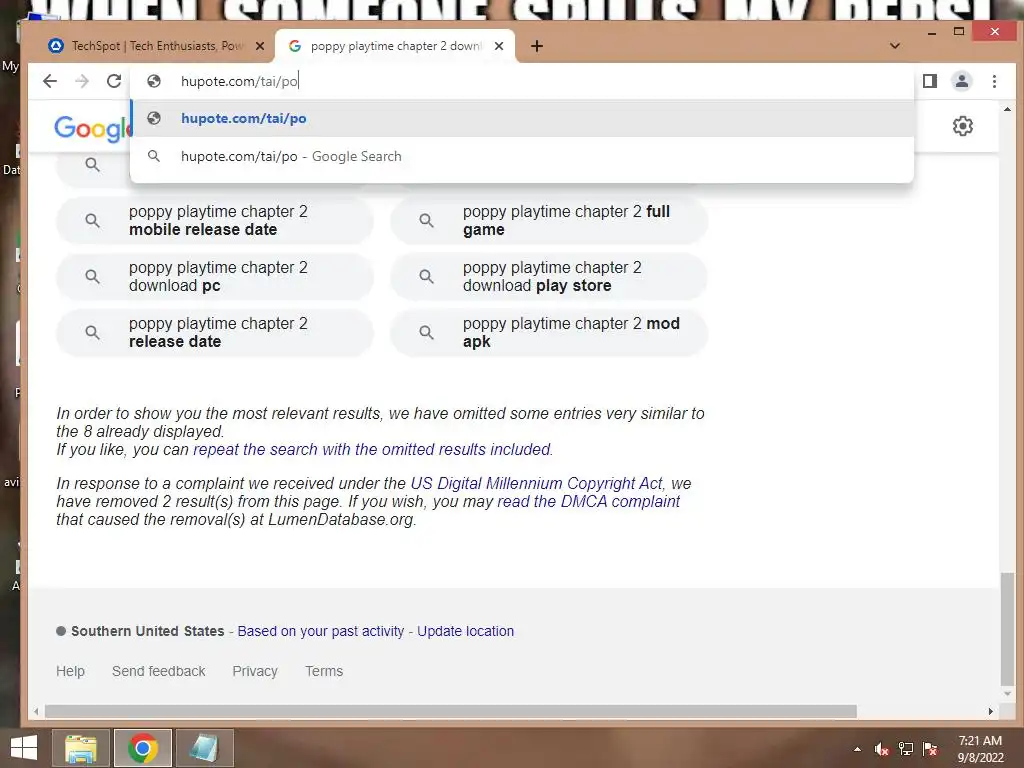This screenshot has width=1024, height=768.
Task: Click Send feedback in footer
Action: pos(159,671)
